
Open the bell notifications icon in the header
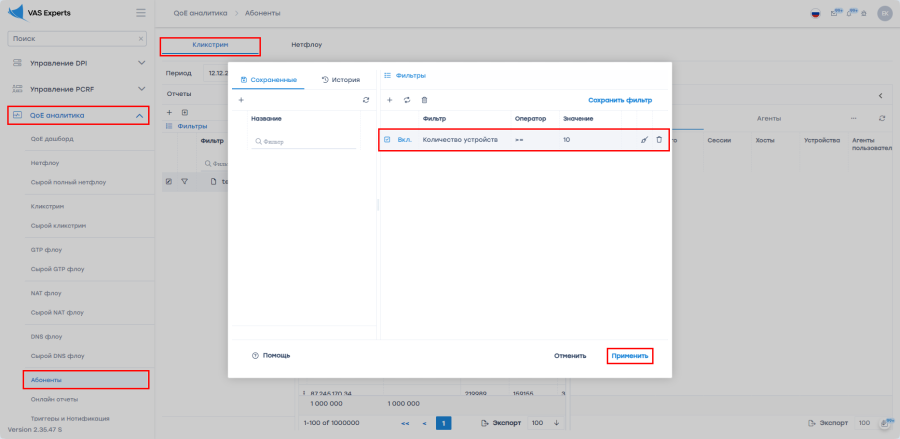coord(850,13)
